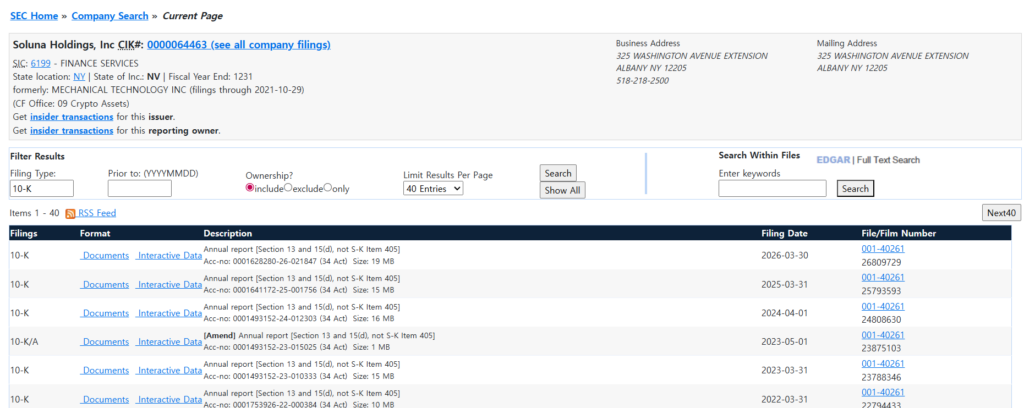
Task: Click 'Items 1 - 40' text
Action: [35, 213]
